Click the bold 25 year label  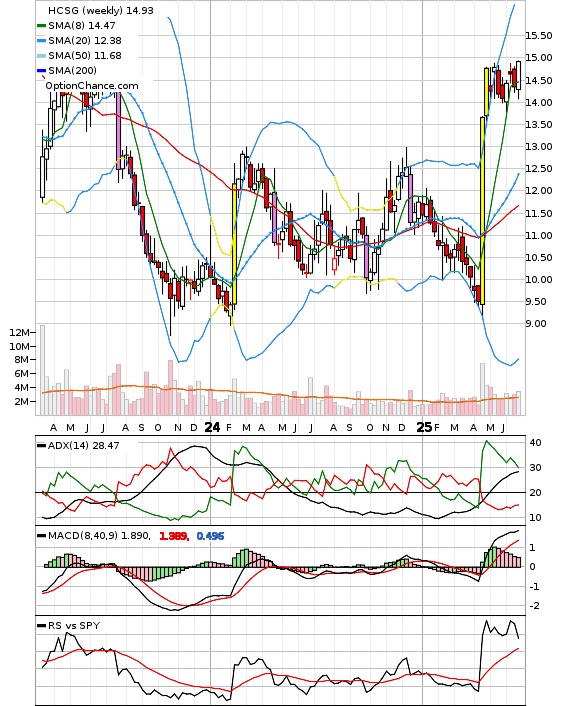[x=424, y=427]
